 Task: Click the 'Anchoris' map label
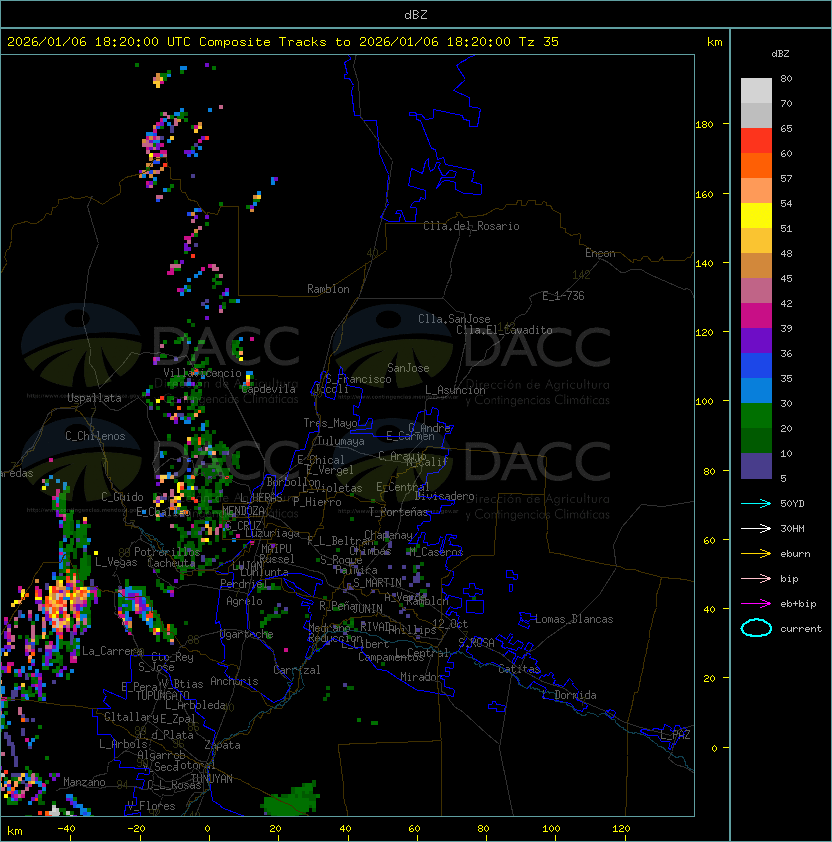(234, 681)
